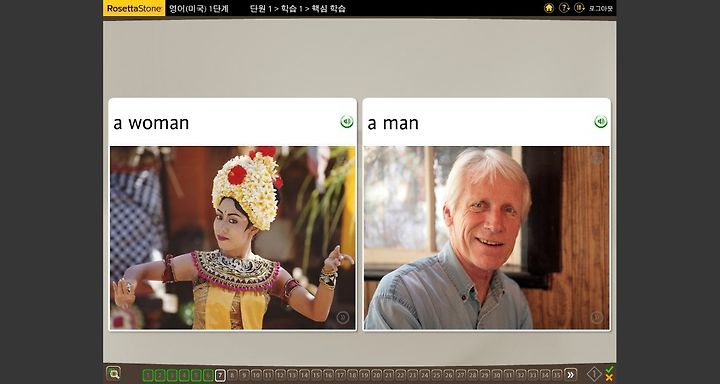
Task: Click the Rosetta Stone logo
Action: (134, 8)
